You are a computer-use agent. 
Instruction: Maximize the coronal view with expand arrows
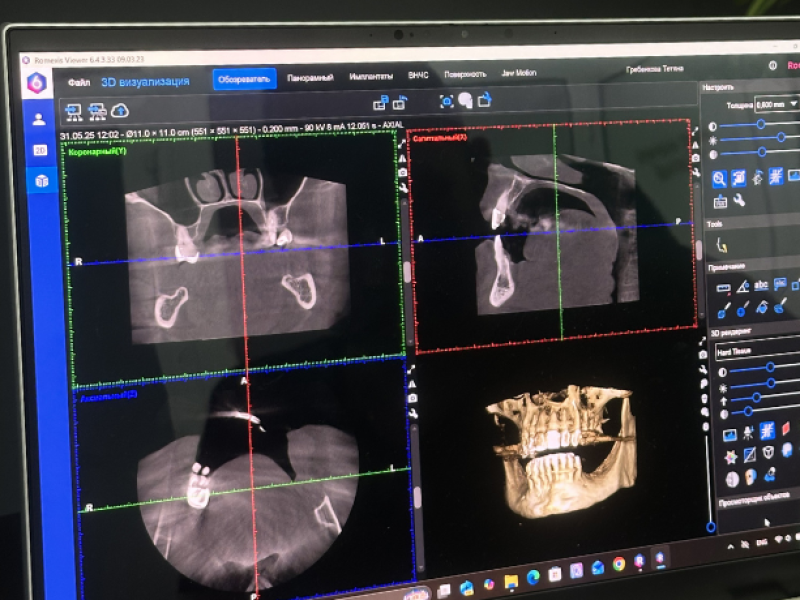coord(402,145)
